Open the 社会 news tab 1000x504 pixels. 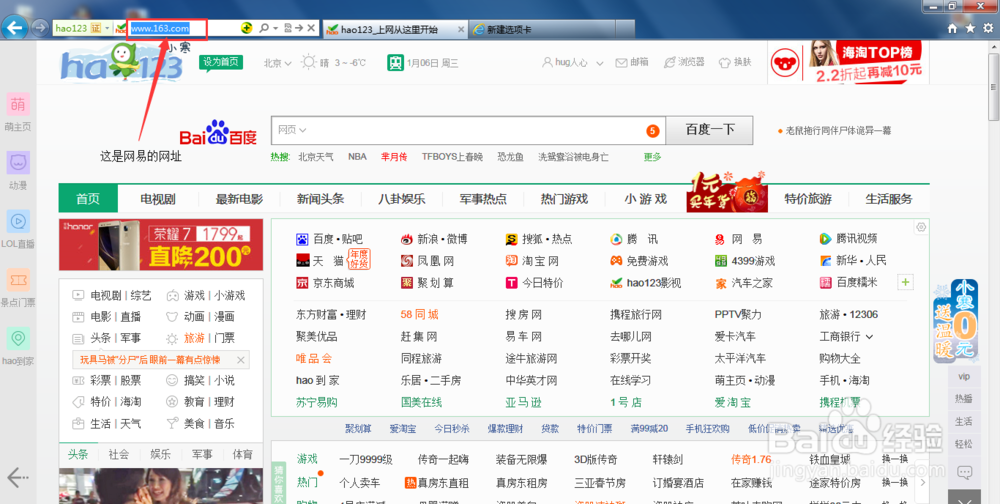pos(119,454)
